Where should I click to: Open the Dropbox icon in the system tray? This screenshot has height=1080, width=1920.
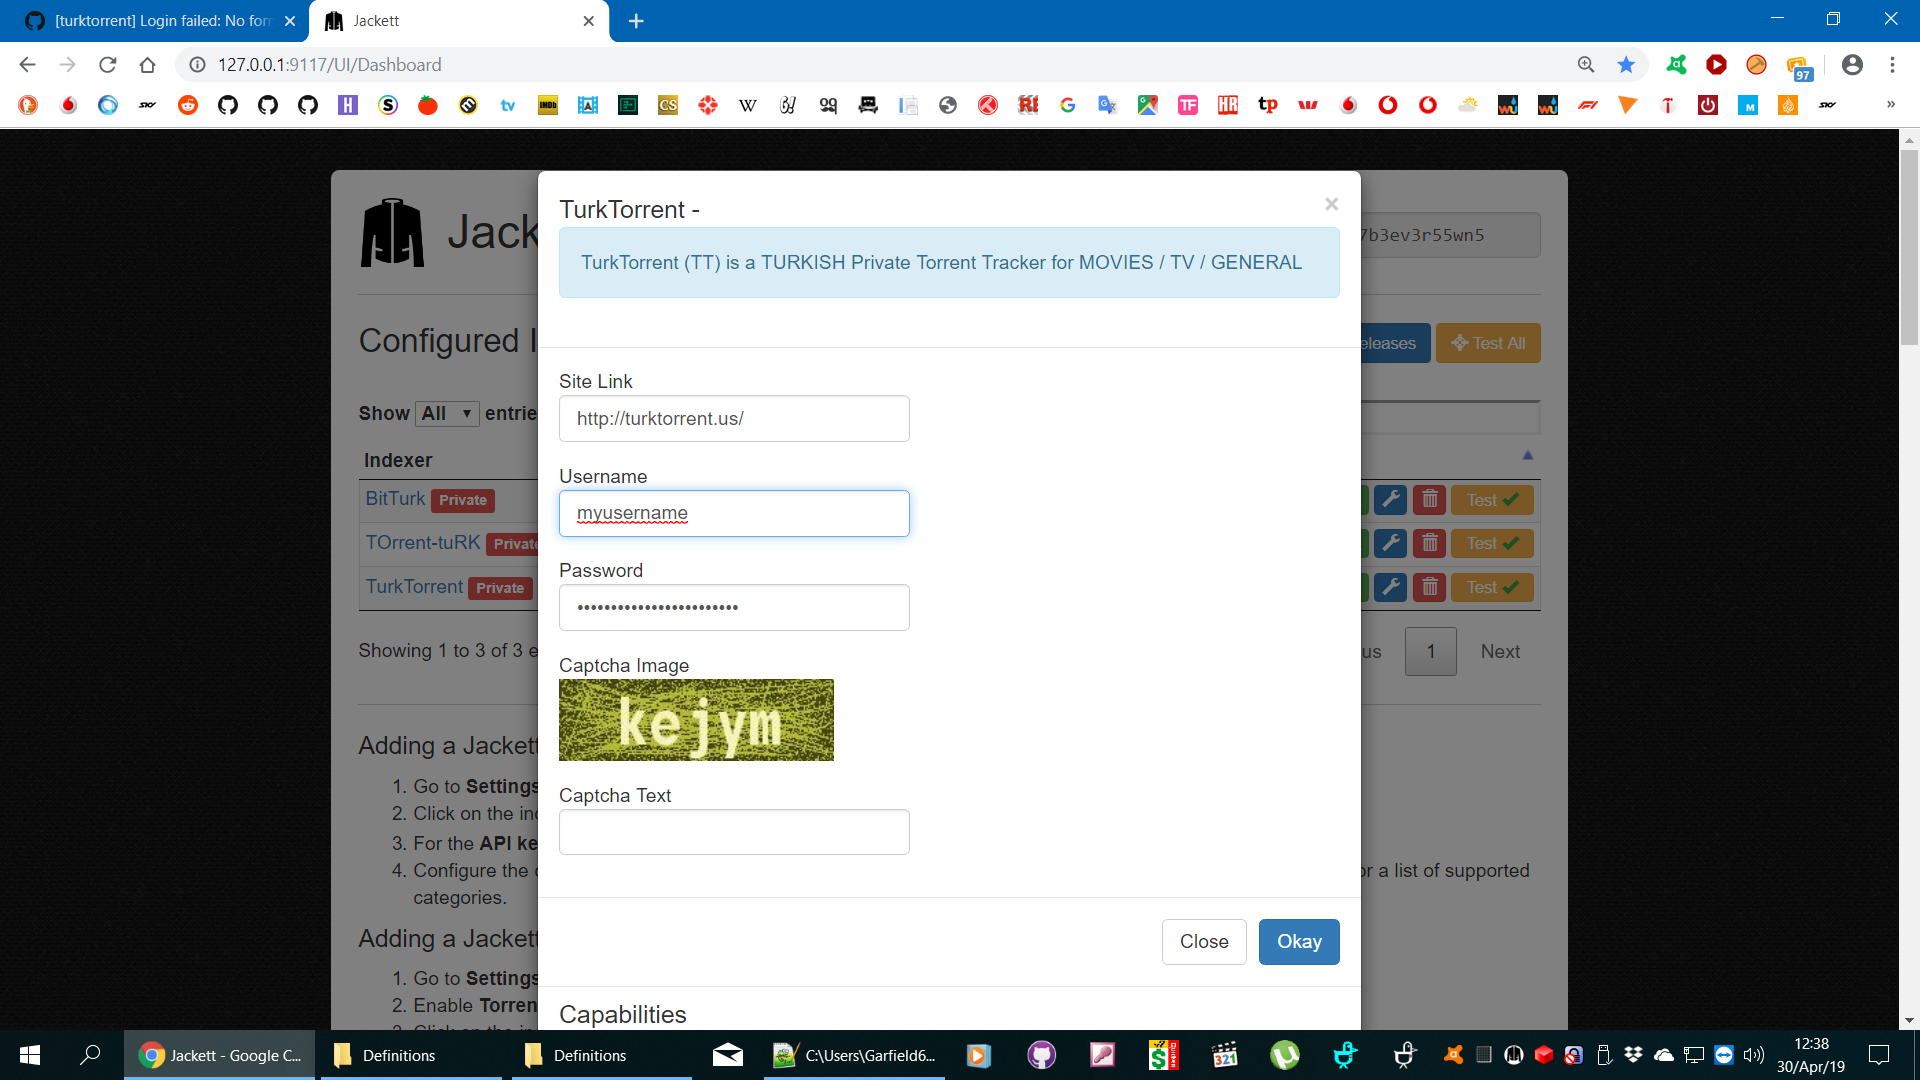(1634, 1054)
